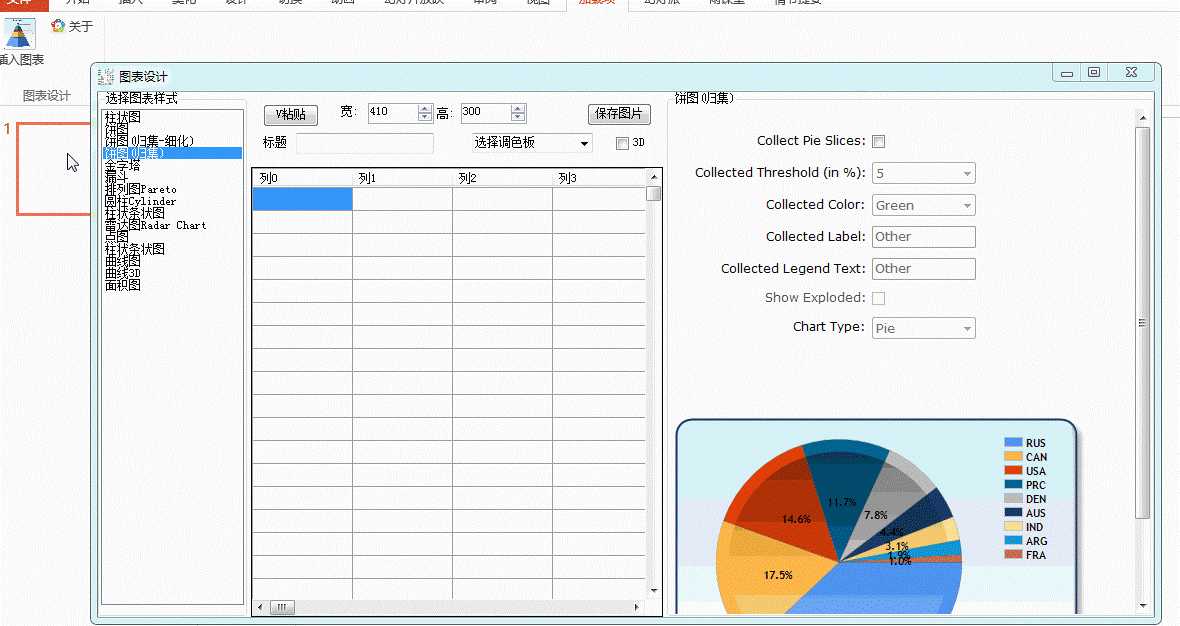Click the settings panel scroll-up arrow
Image resolution: width=1180 pixels, height=626 pixels.
[1142, 118]
